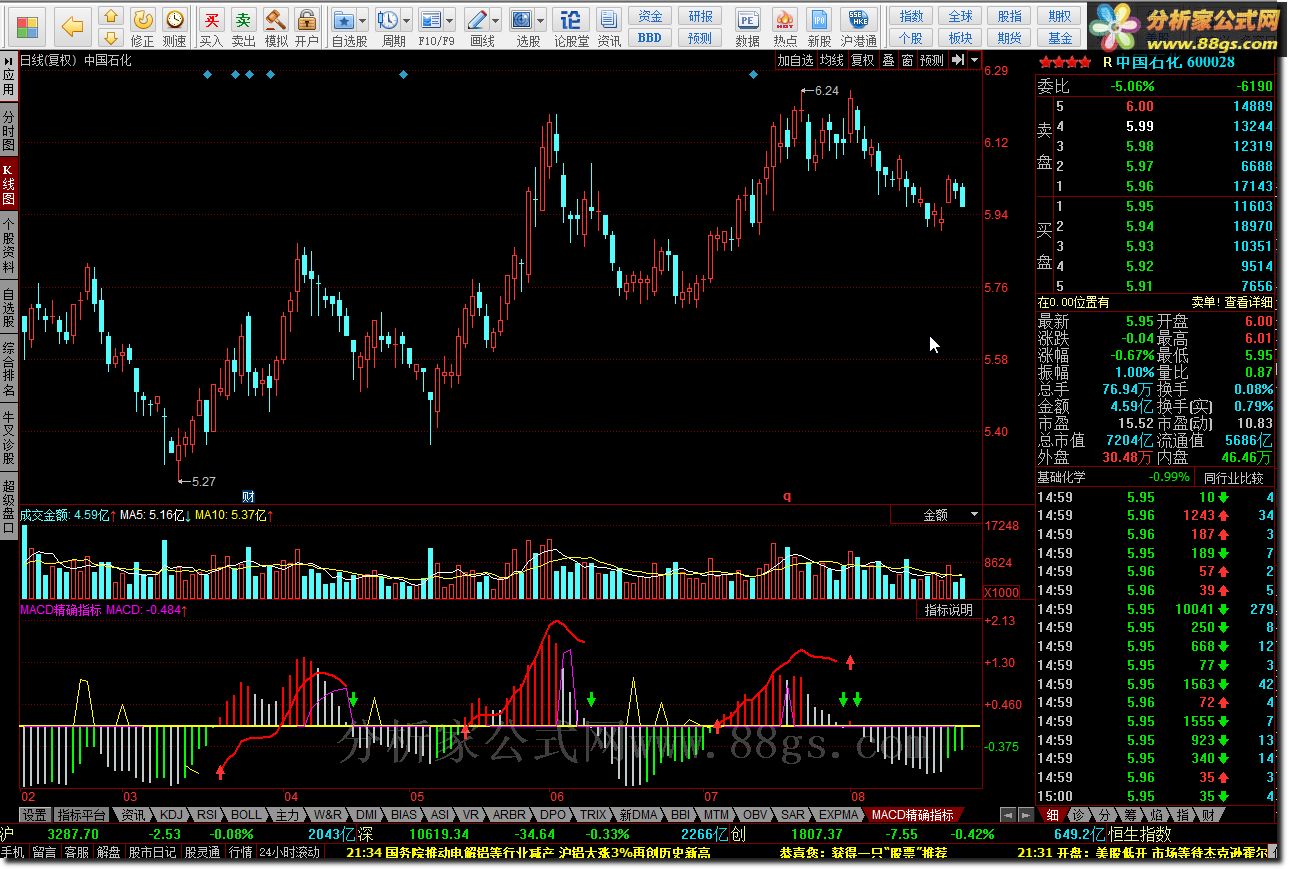Screen dimensions: 1289x869
Task: Select the MACD精确指标 tab
Action: [912, 815]
